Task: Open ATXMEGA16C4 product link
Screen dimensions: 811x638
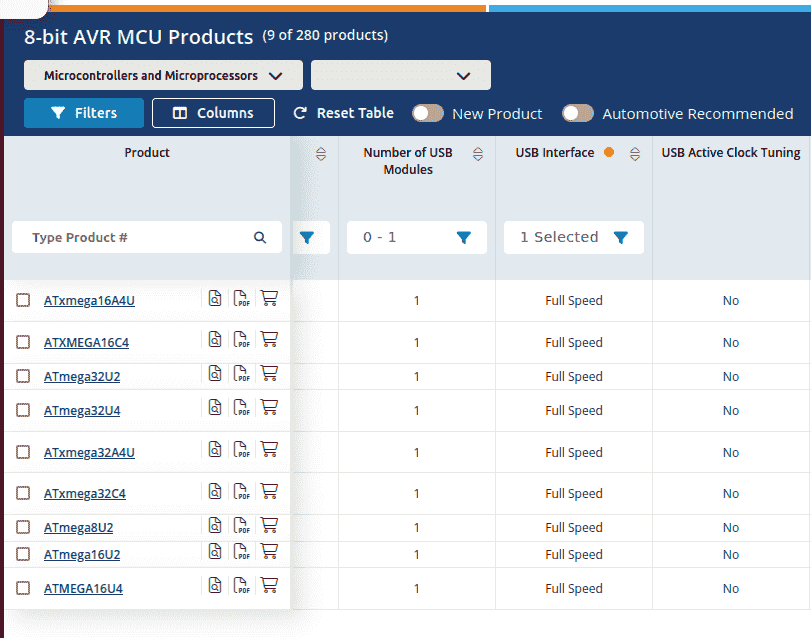Action: pyautogui.click(x=86, y=342)
